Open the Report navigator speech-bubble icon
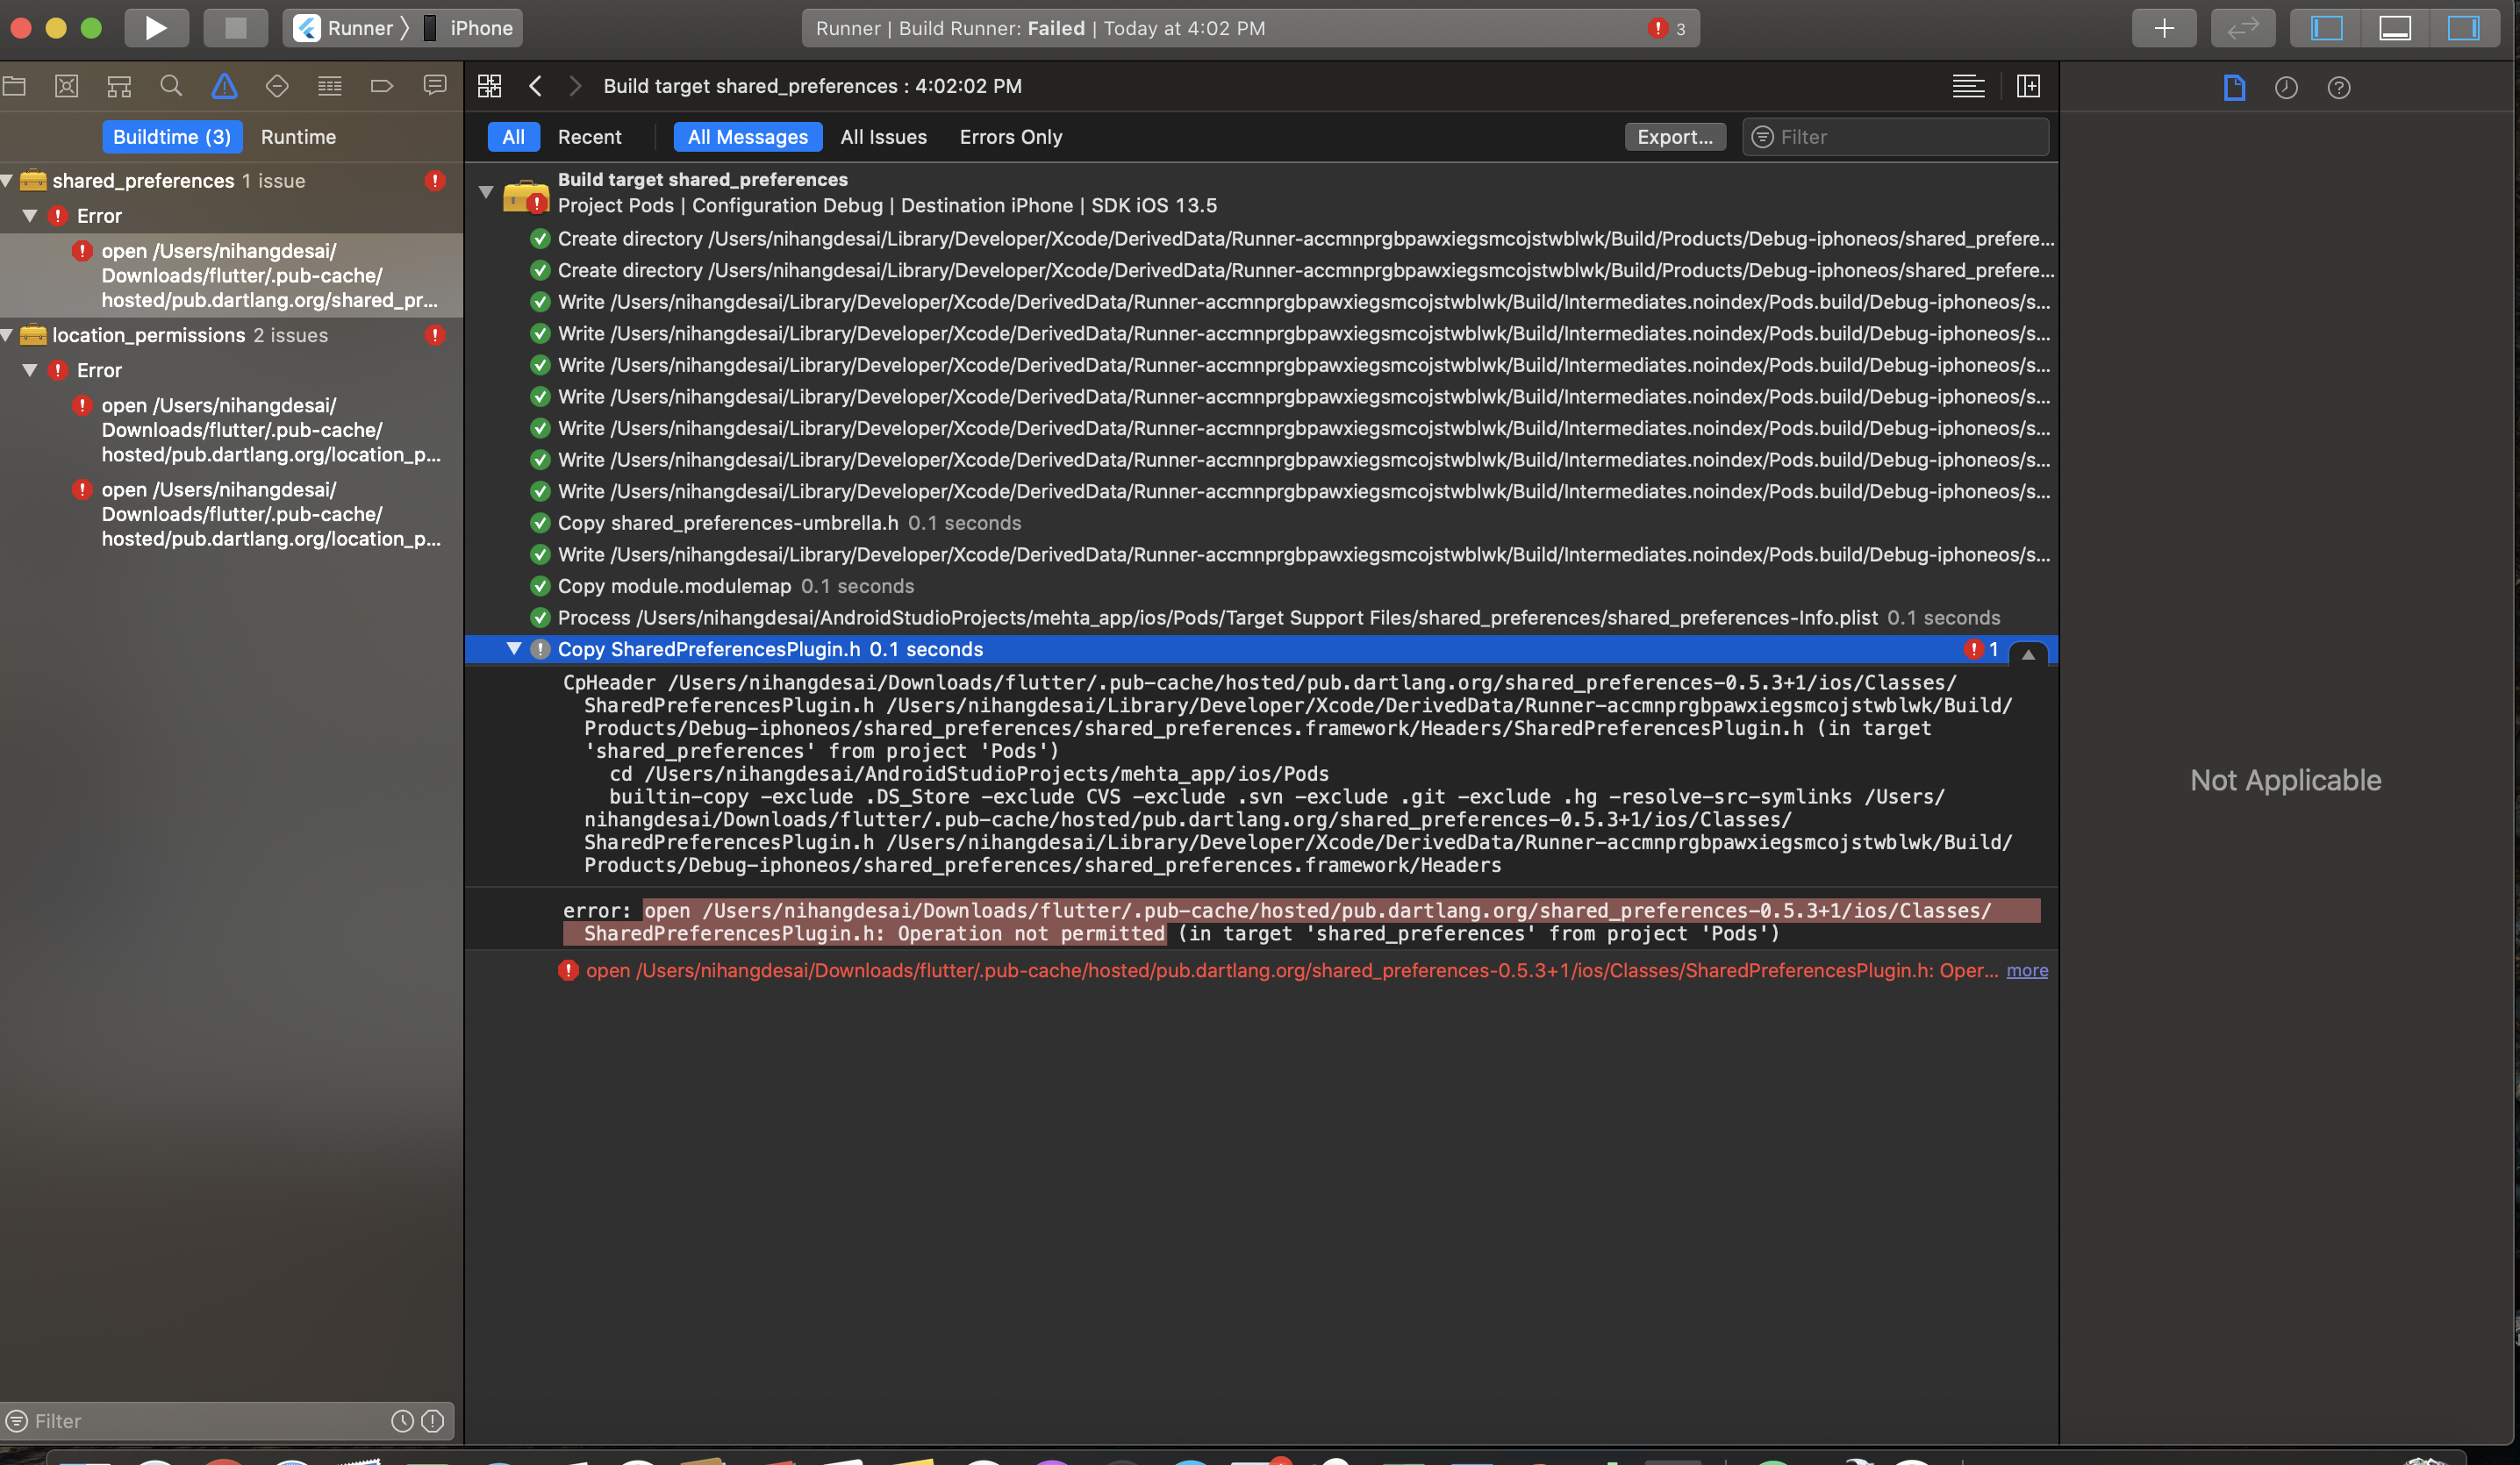This screenshot has width=2520, height=1465. (435, 87)
